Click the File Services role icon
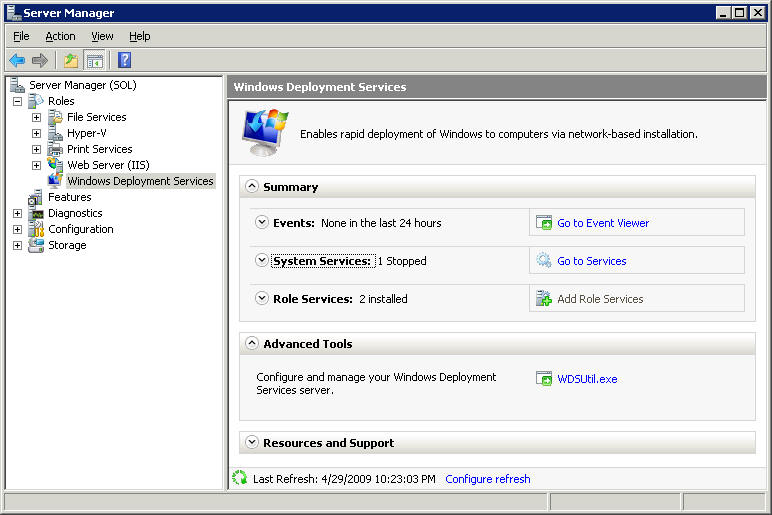Image resolution: width=772 pixels, height=515 pixels. pyautogui.click(x=55, y=117)
